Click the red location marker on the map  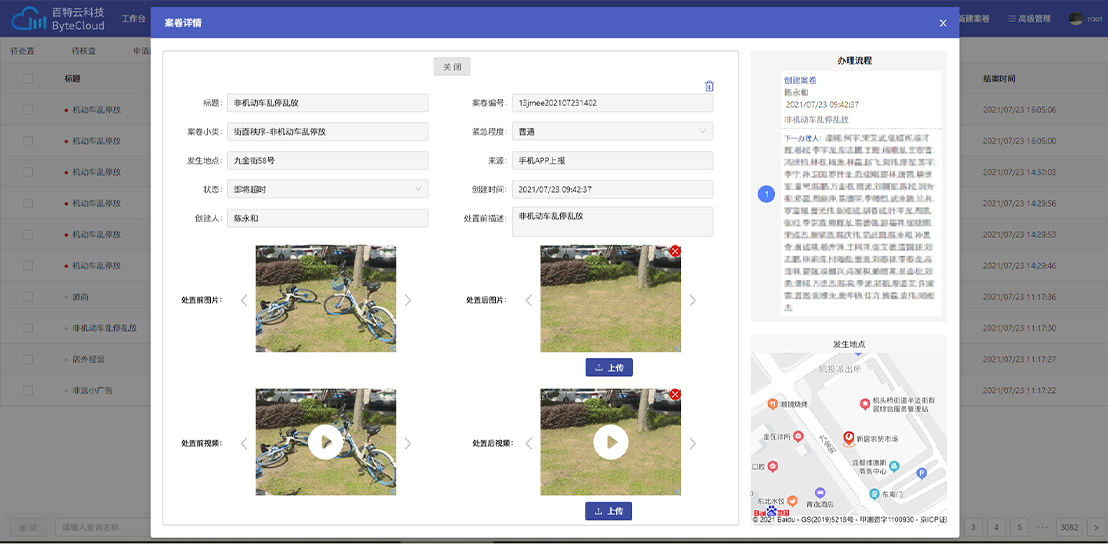pos(849,438)
